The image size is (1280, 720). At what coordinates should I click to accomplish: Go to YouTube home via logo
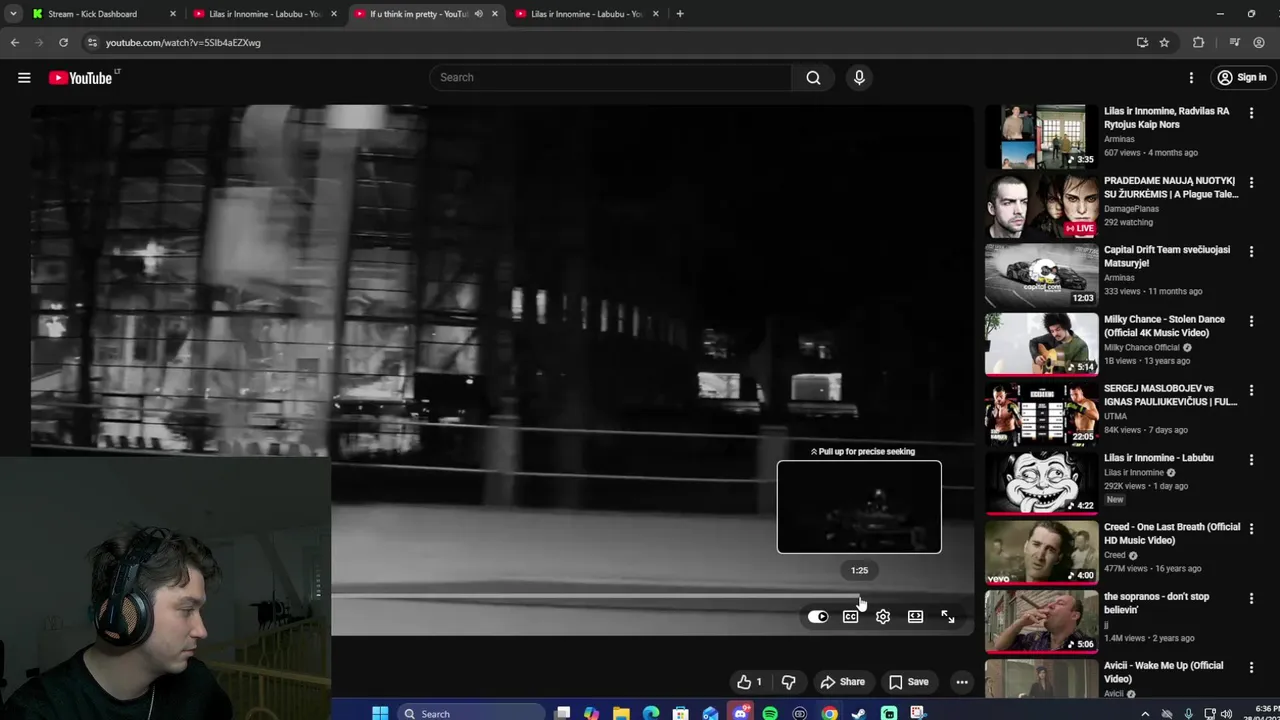pos(80,78)
